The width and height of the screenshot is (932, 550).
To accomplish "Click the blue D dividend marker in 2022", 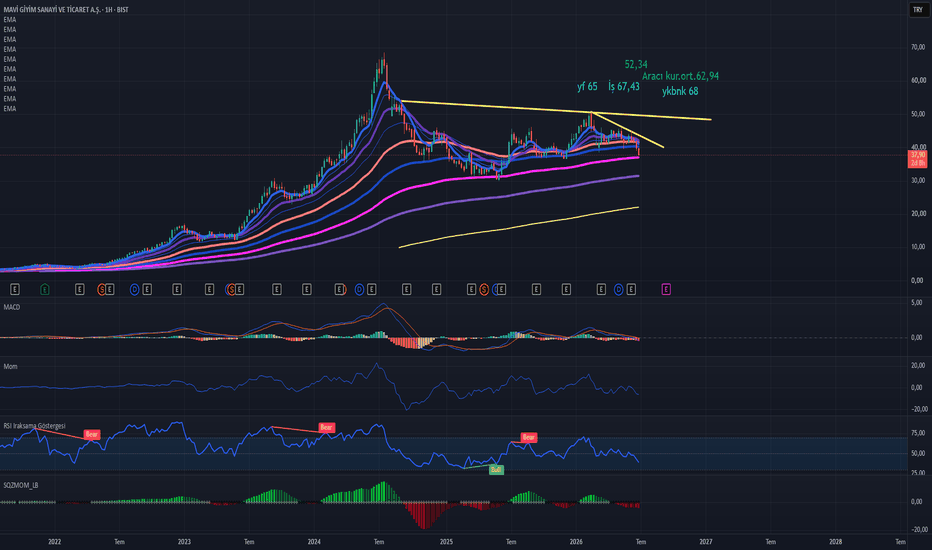I will point(135,290).
